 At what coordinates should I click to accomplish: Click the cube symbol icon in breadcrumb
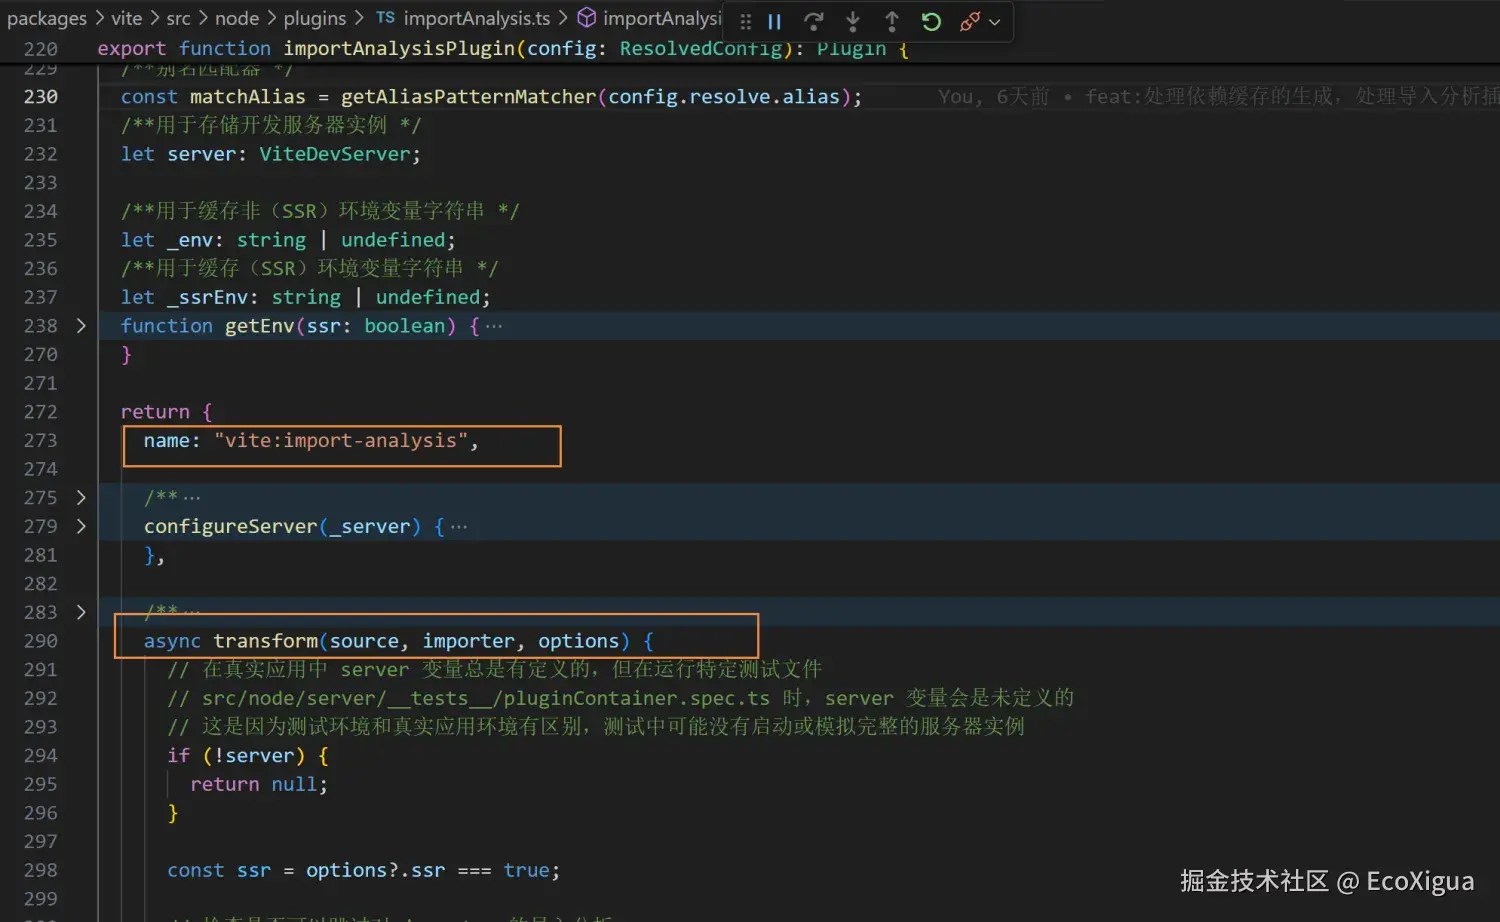pyautogui.click(x=587, y=18)
